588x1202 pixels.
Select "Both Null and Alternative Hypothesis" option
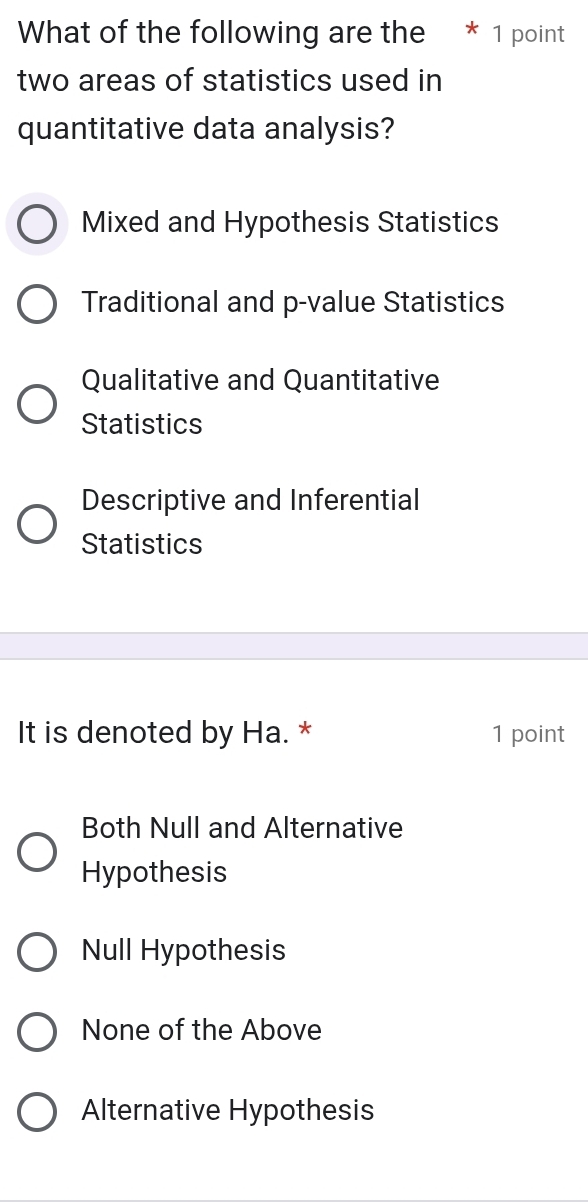click(x=37, y=850)
